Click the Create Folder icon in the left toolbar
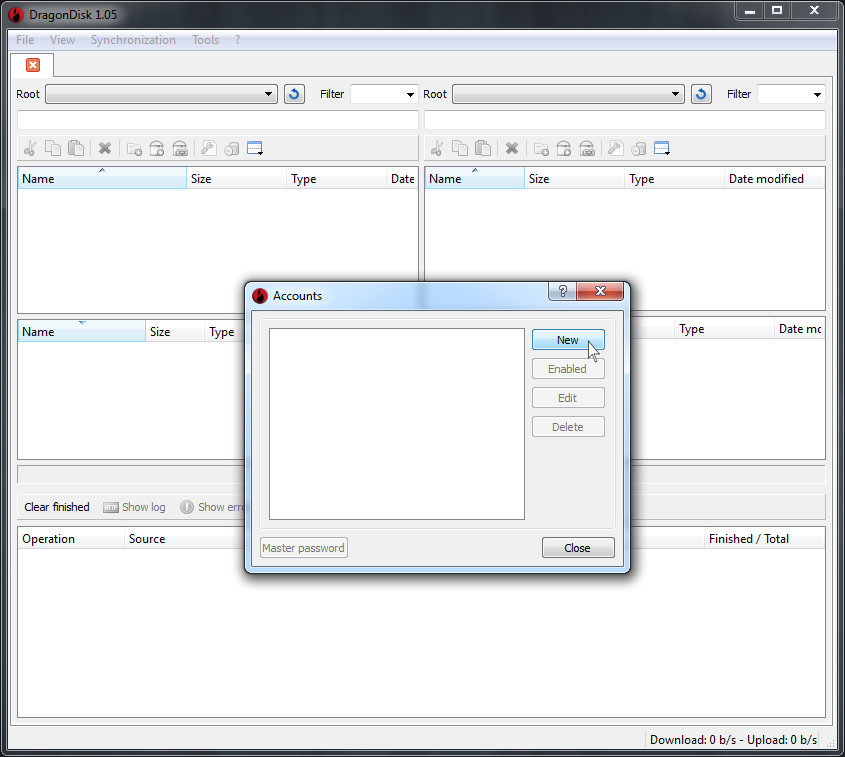845x757 pixels. [134, 148]
